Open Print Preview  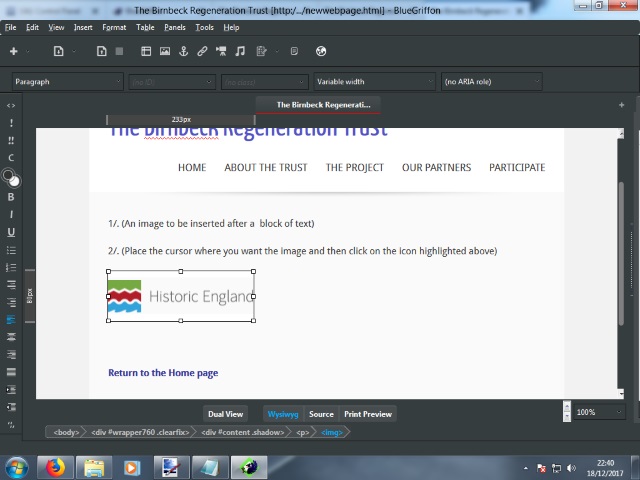368,414
